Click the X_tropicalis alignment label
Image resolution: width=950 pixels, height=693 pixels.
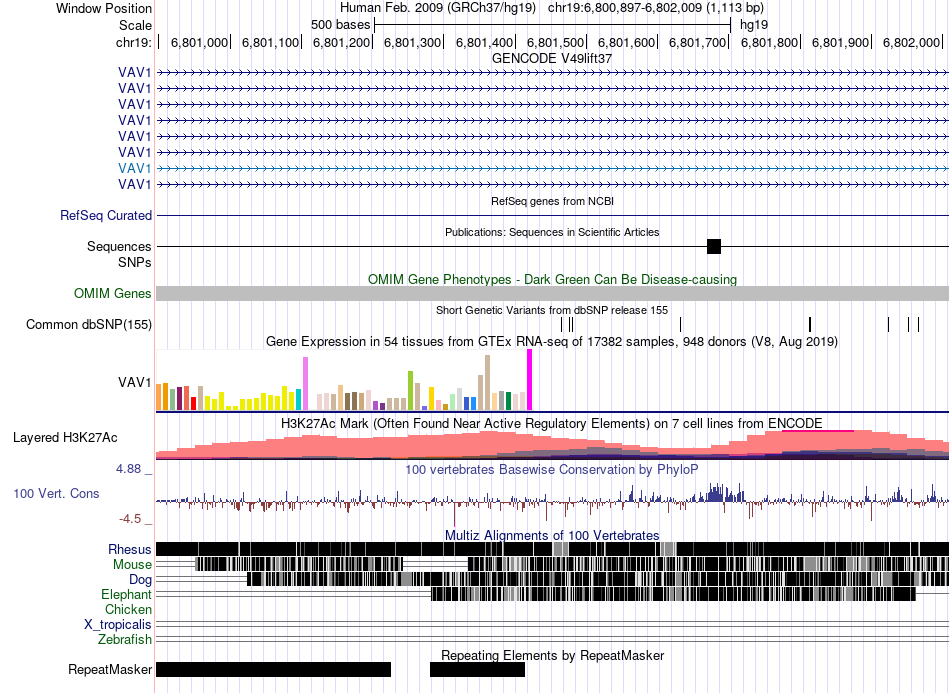point(118,624)
